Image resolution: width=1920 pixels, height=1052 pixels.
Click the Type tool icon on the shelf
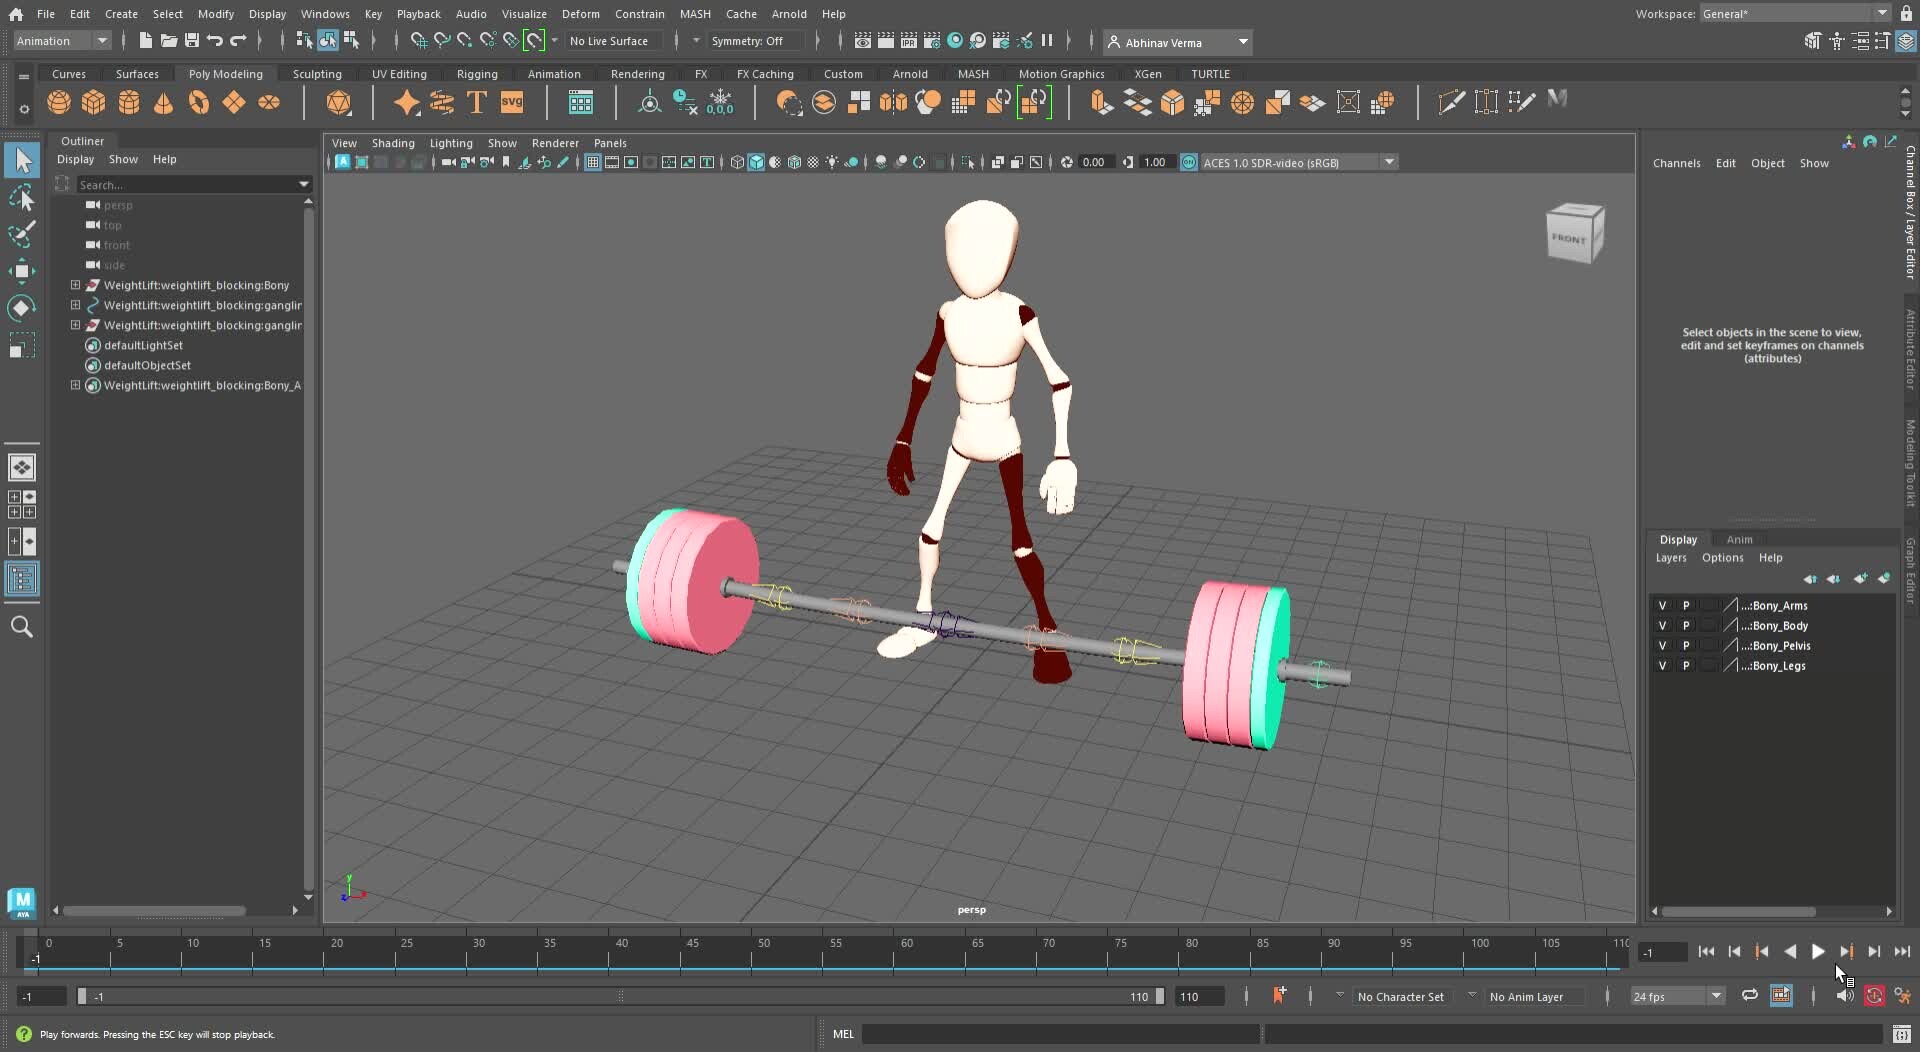476,102
